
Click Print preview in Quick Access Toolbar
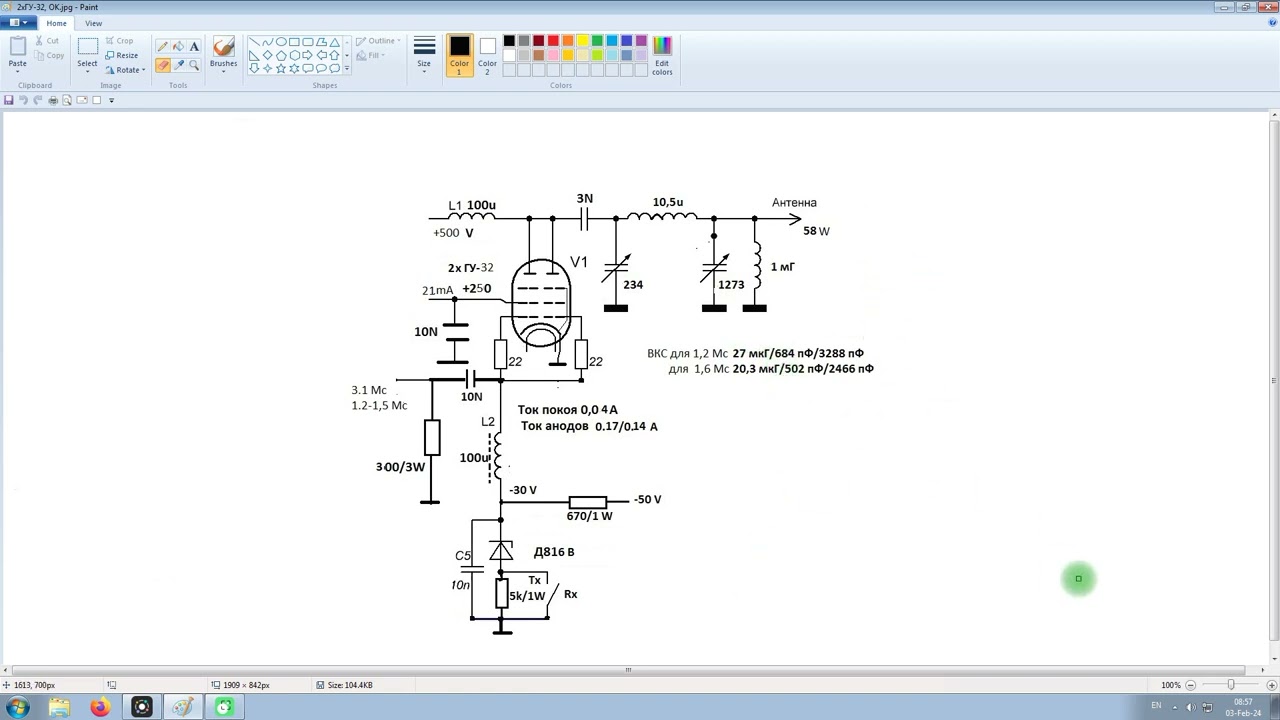pos(67,100)
